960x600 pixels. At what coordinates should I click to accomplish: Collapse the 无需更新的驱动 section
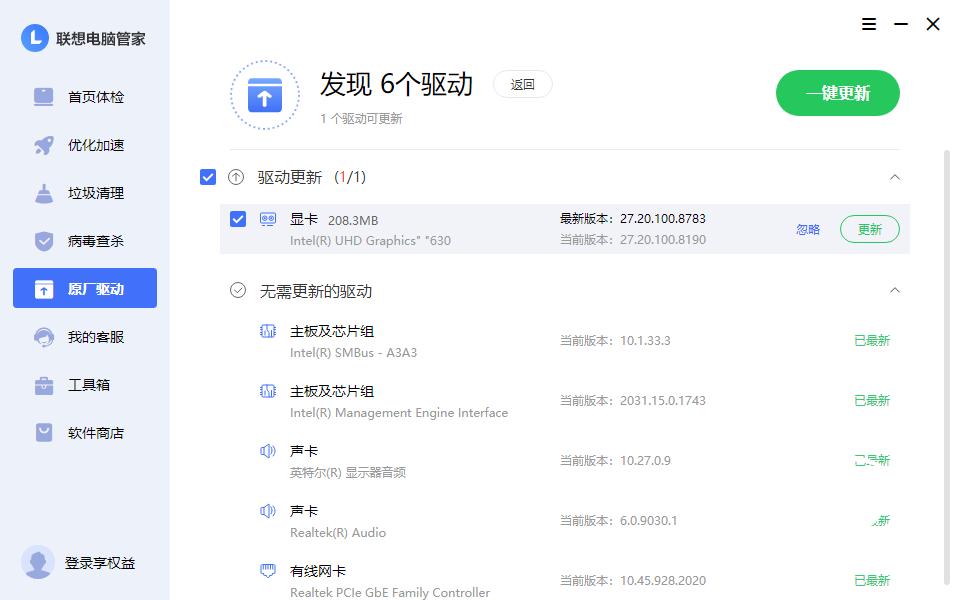(895, 290)
